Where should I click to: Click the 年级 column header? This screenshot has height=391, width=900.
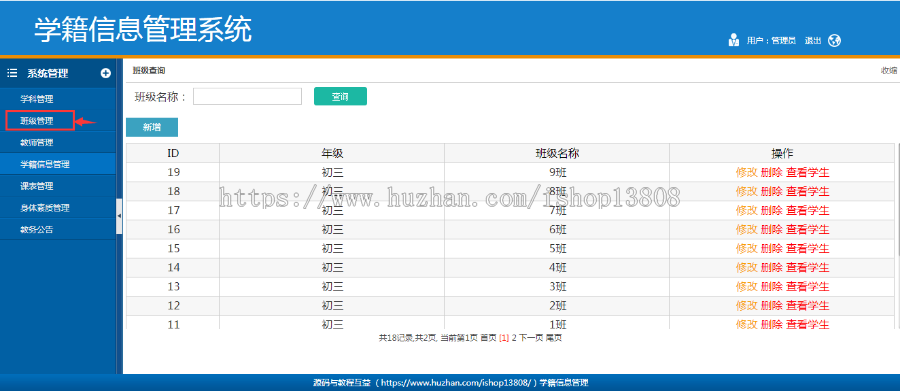332,153
